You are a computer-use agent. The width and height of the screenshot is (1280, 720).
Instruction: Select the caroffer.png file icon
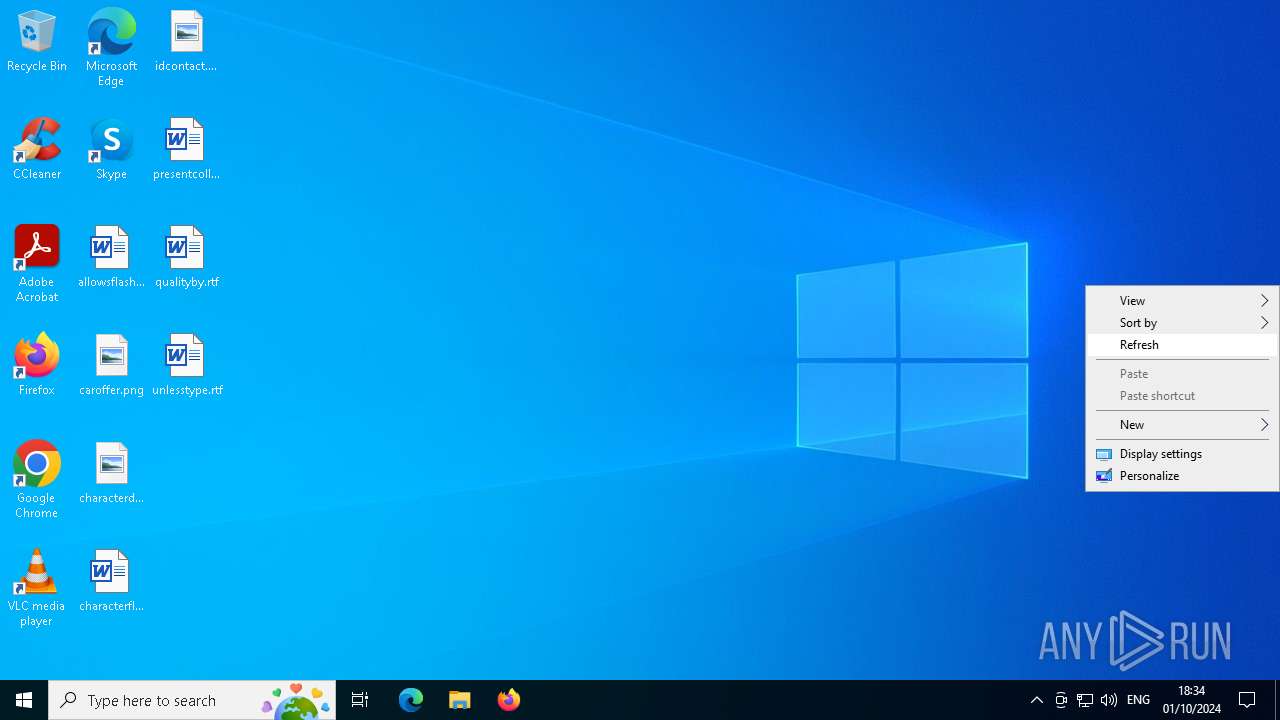[x=111, y=366]
